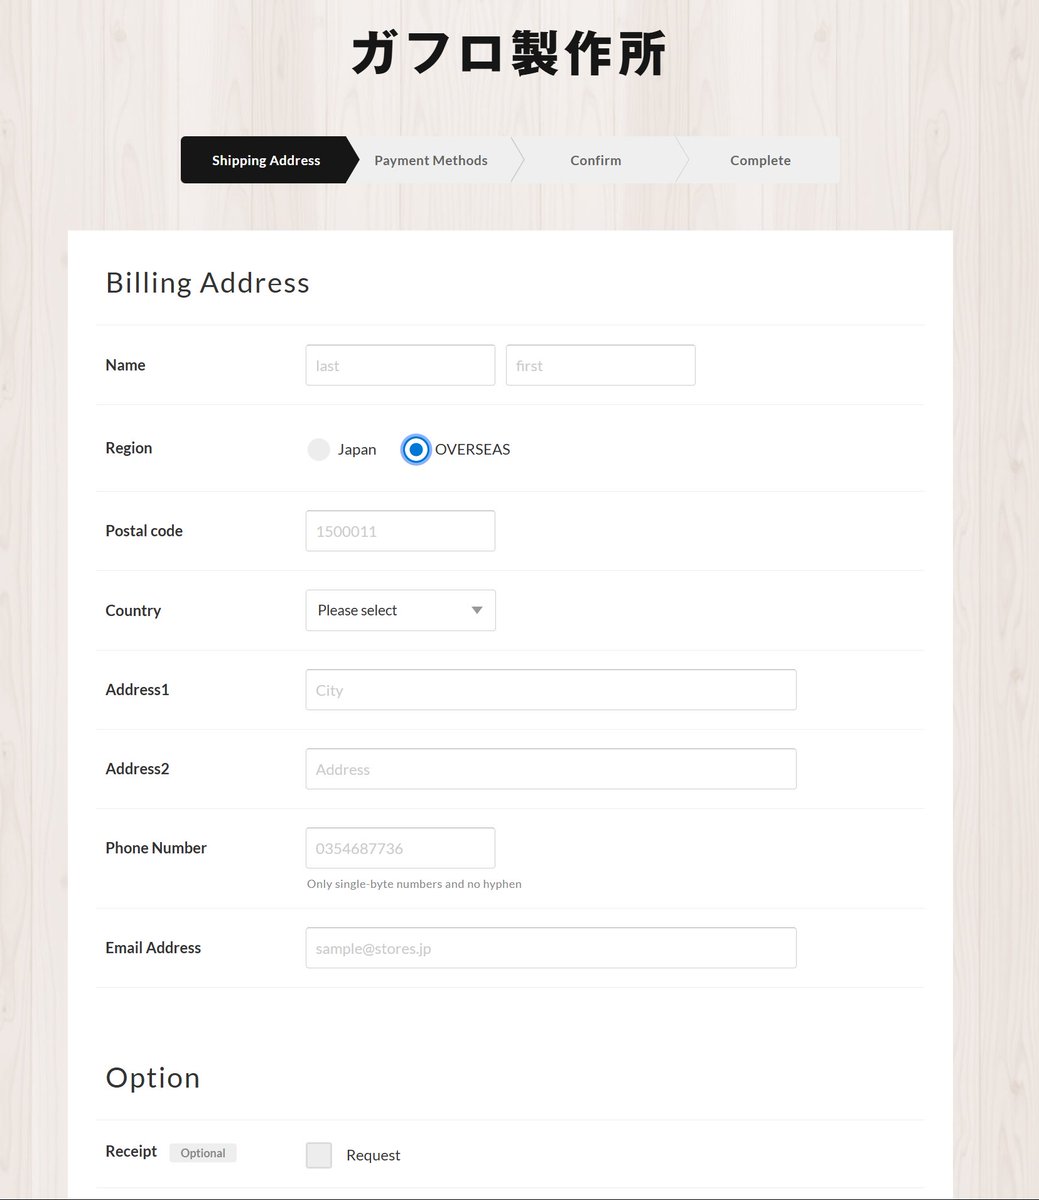The width and height of the screenshot is (1039, 1200).
Task: Select the Shipping Address step
Action: click(266, 160)
